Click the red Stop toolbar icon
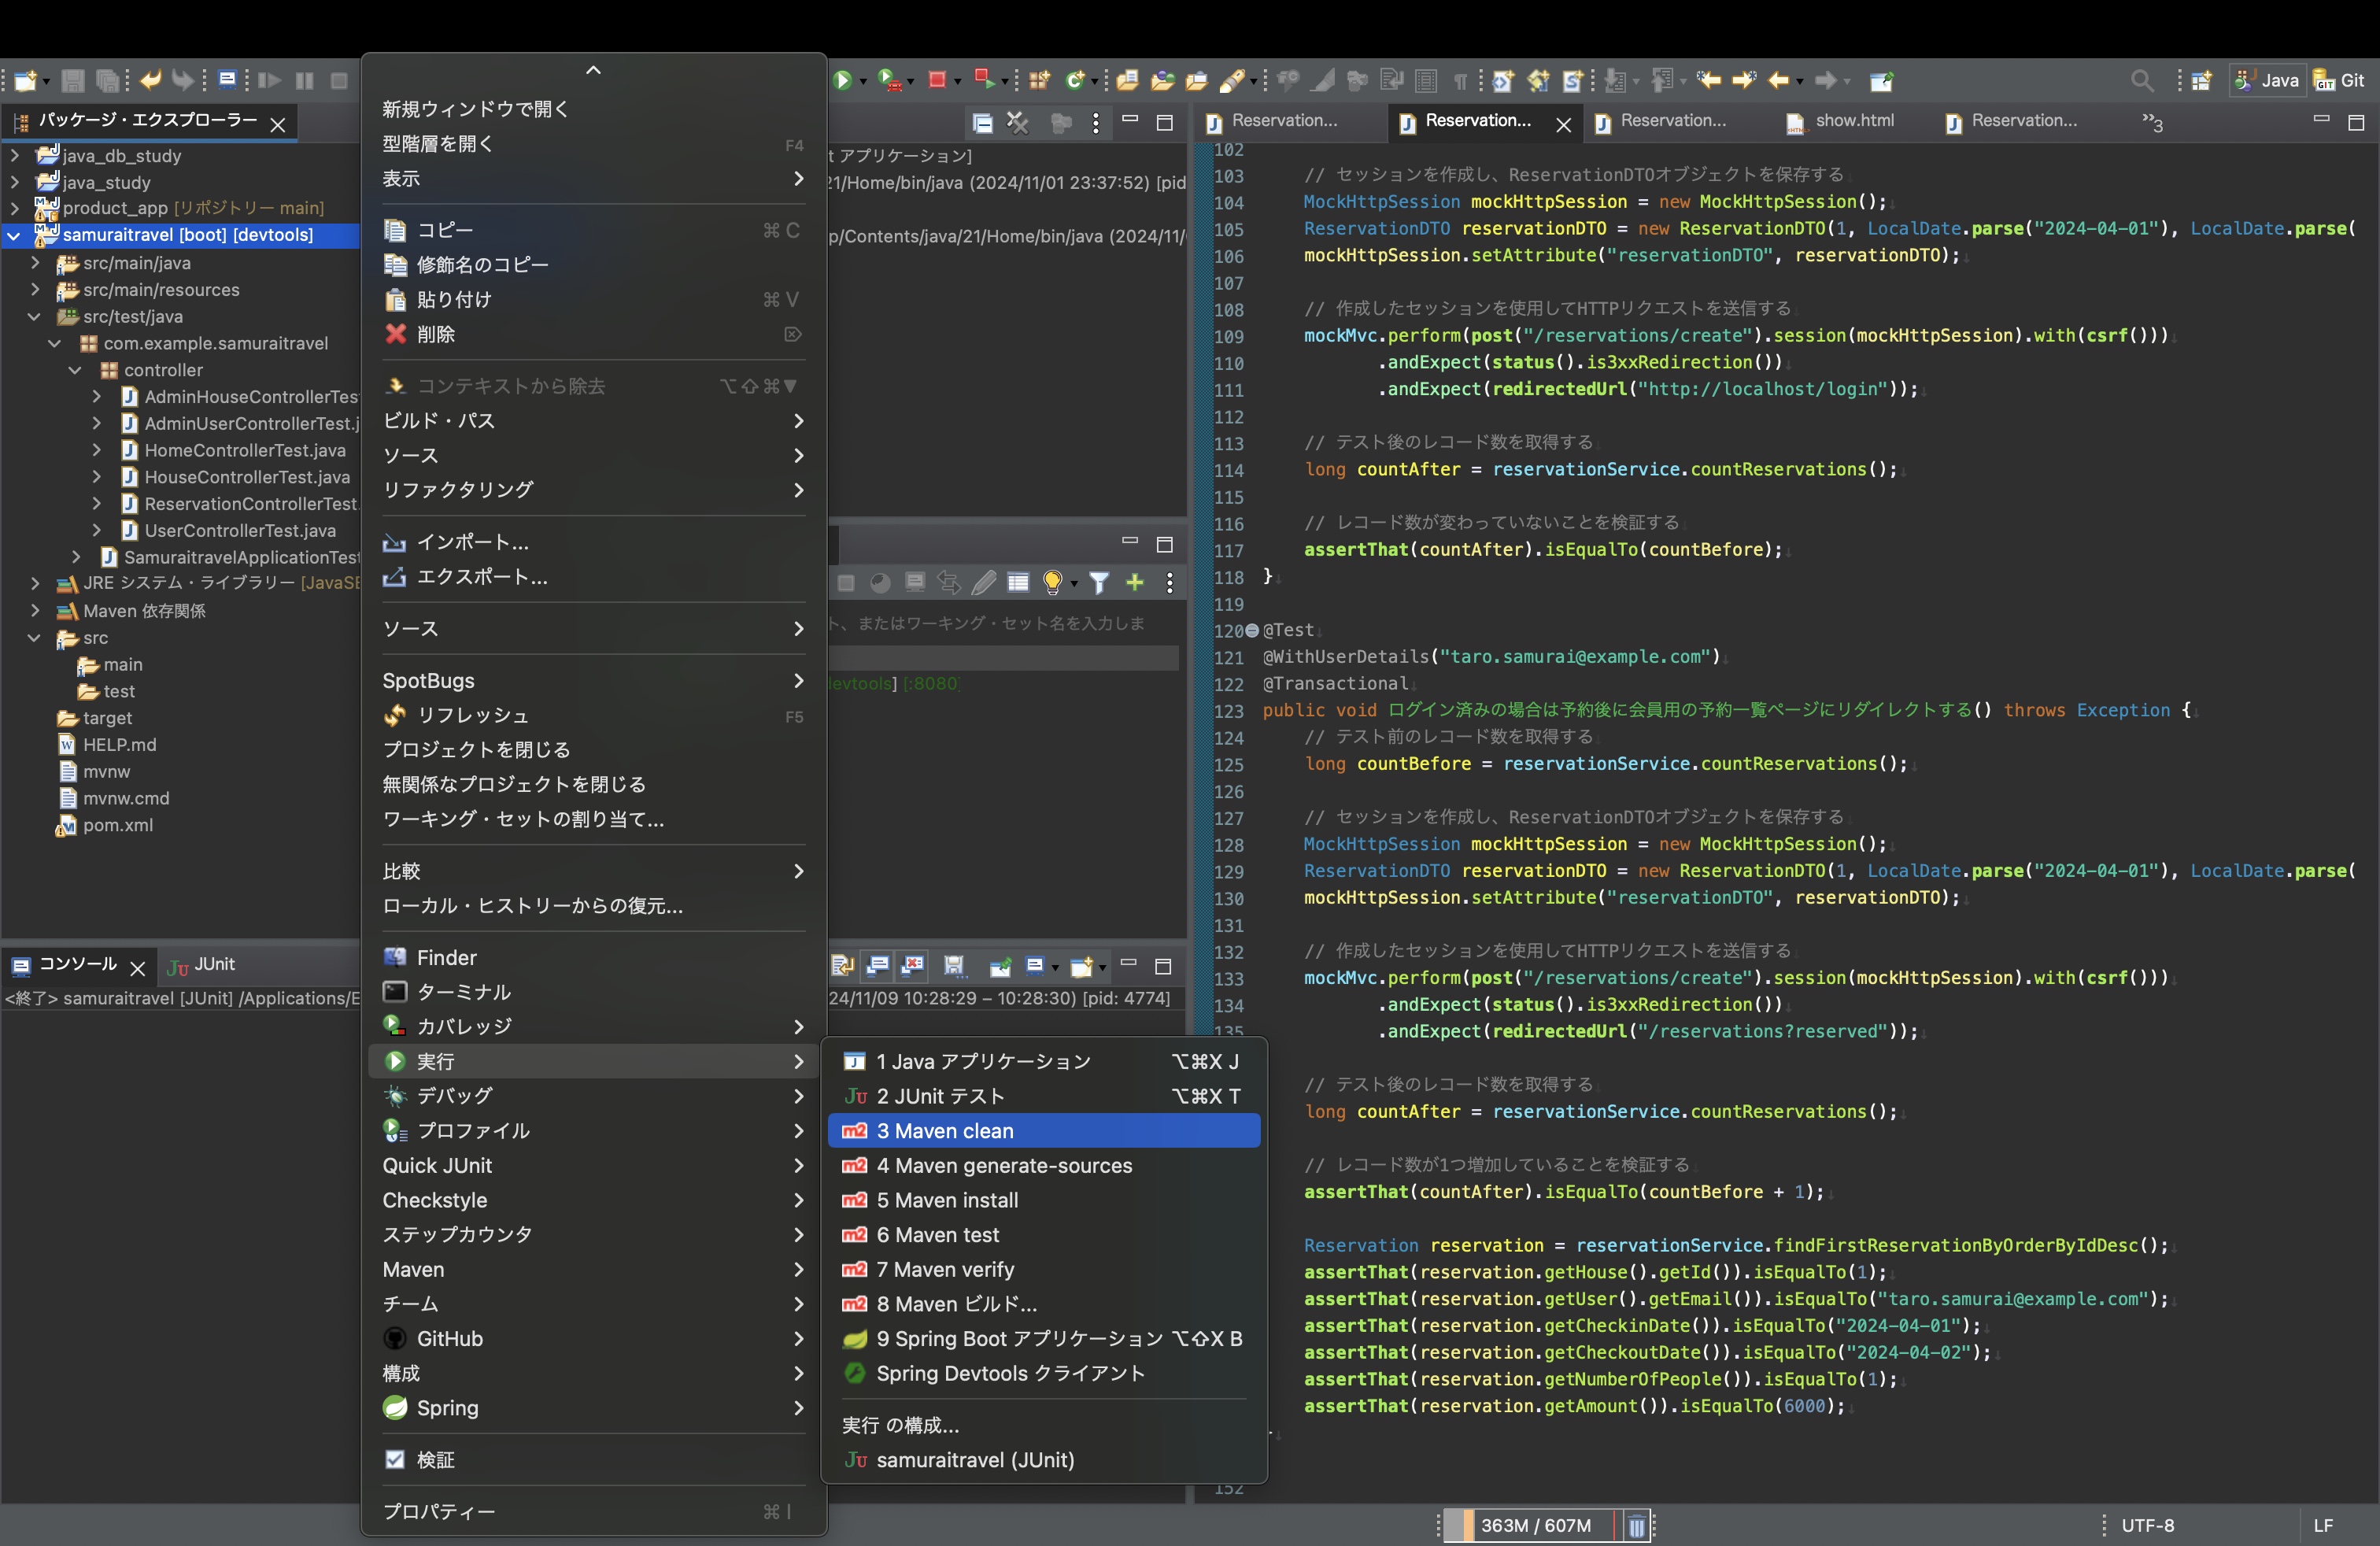The width and height of the screenshot is (2380, 1546). pyautogui.click(x=936, y=80)
